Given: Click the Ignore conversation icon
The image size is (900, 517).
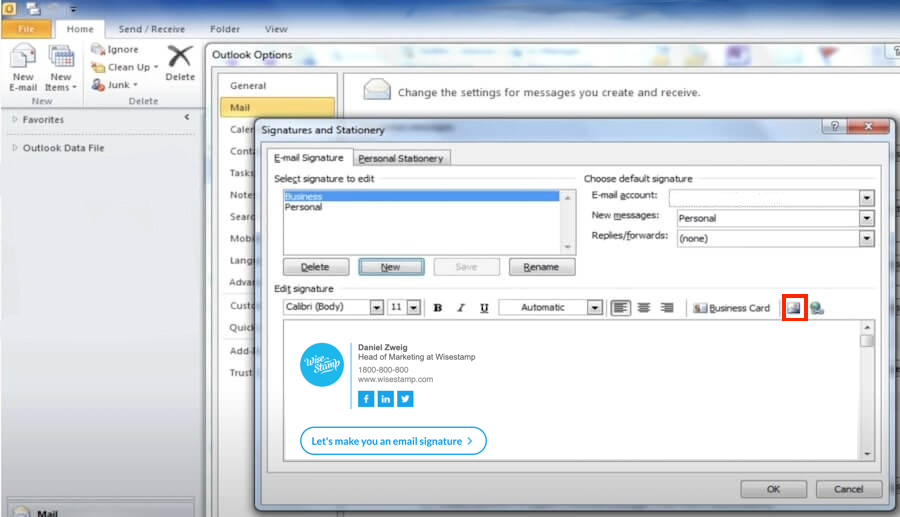Looking at the screenshot, I should pos(98,49).
